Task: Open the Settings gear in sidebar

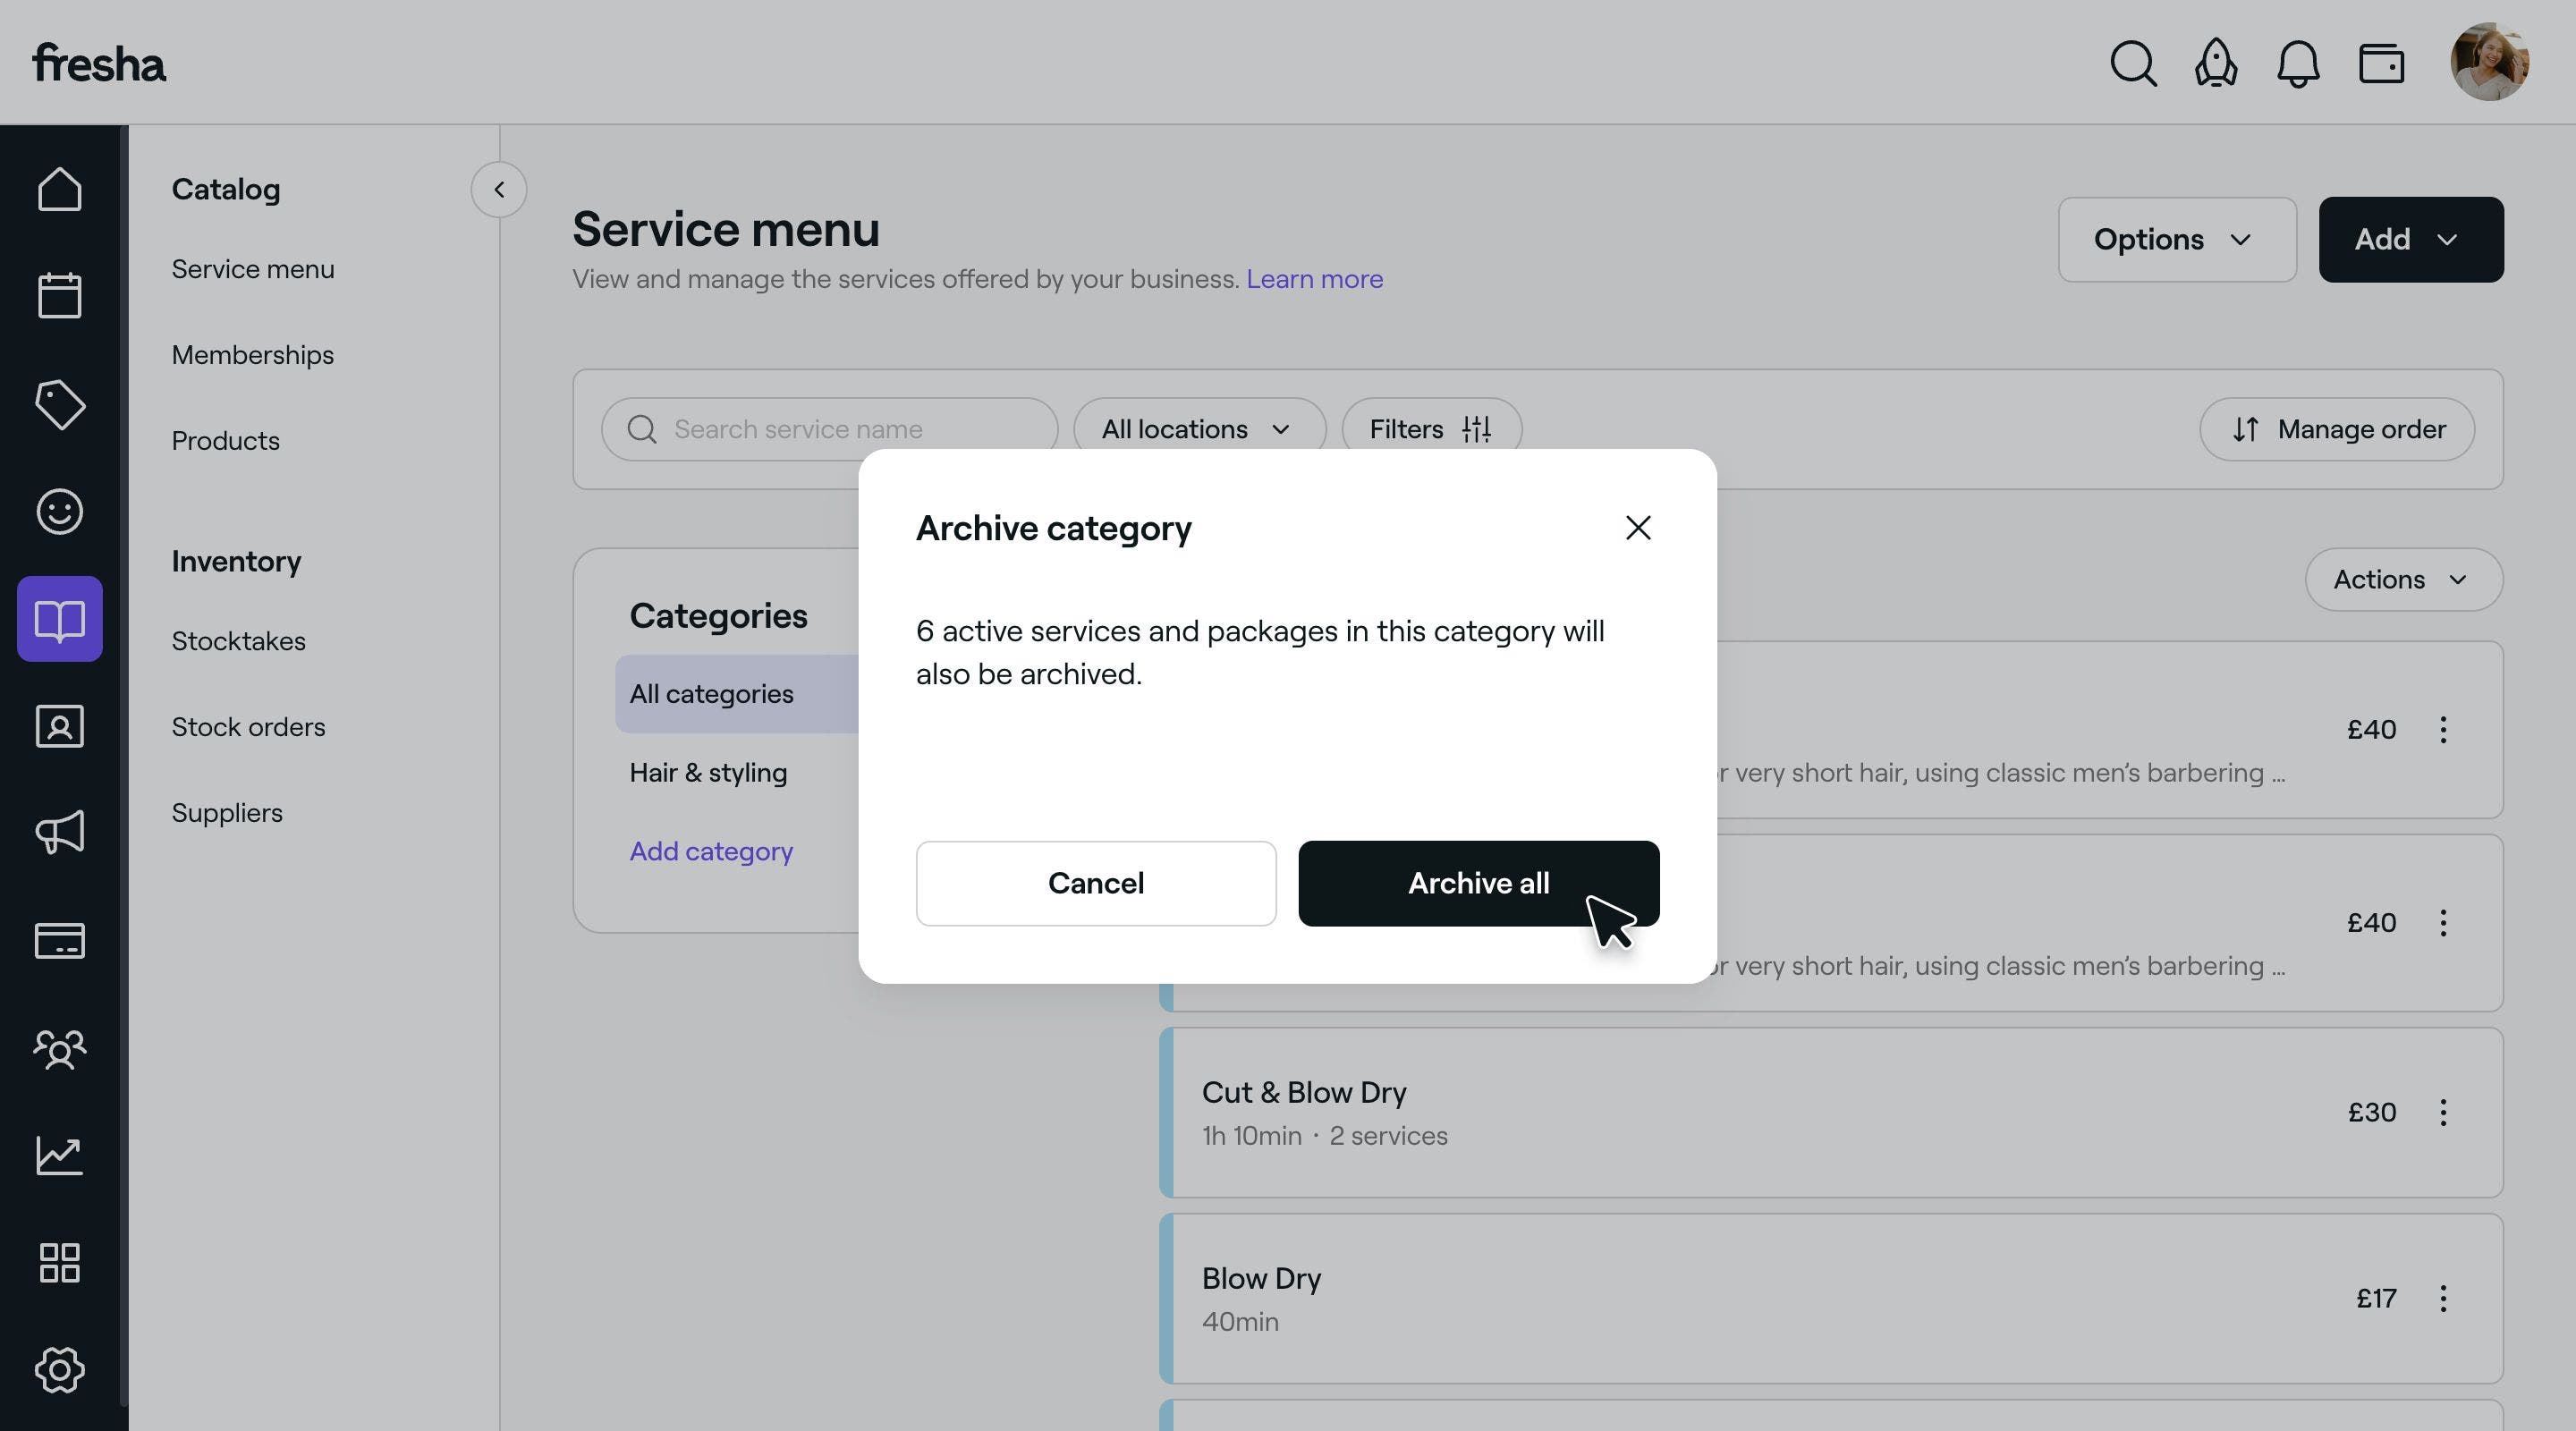Action: 60,1369
